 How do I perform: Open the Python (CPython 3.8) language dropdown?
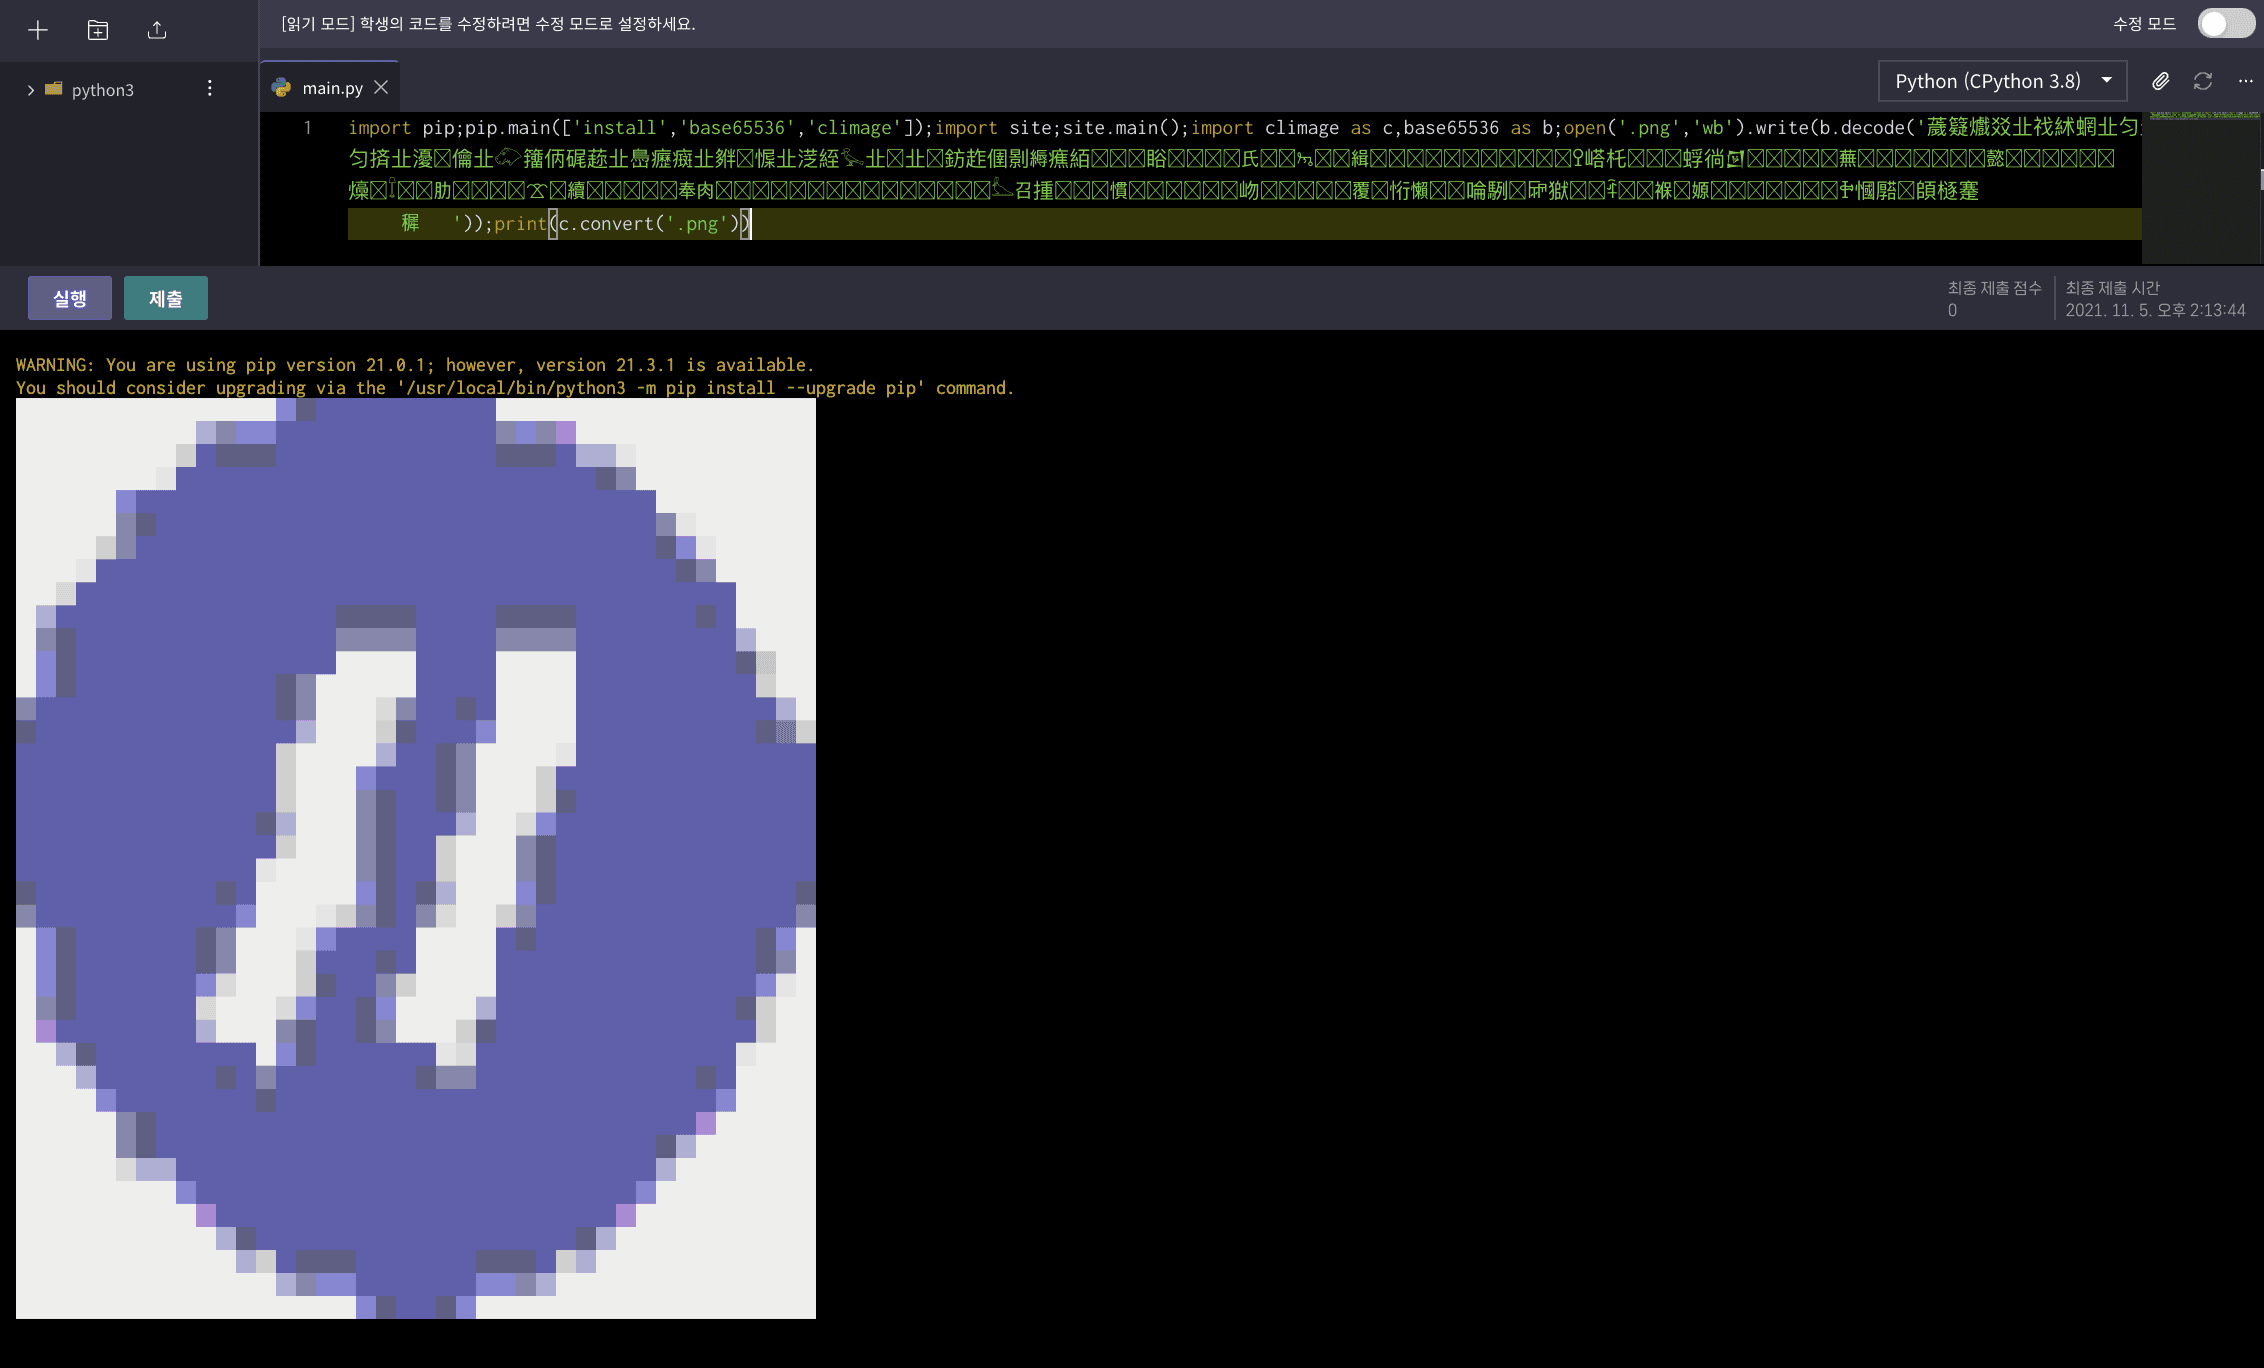tap(1986, 81)
